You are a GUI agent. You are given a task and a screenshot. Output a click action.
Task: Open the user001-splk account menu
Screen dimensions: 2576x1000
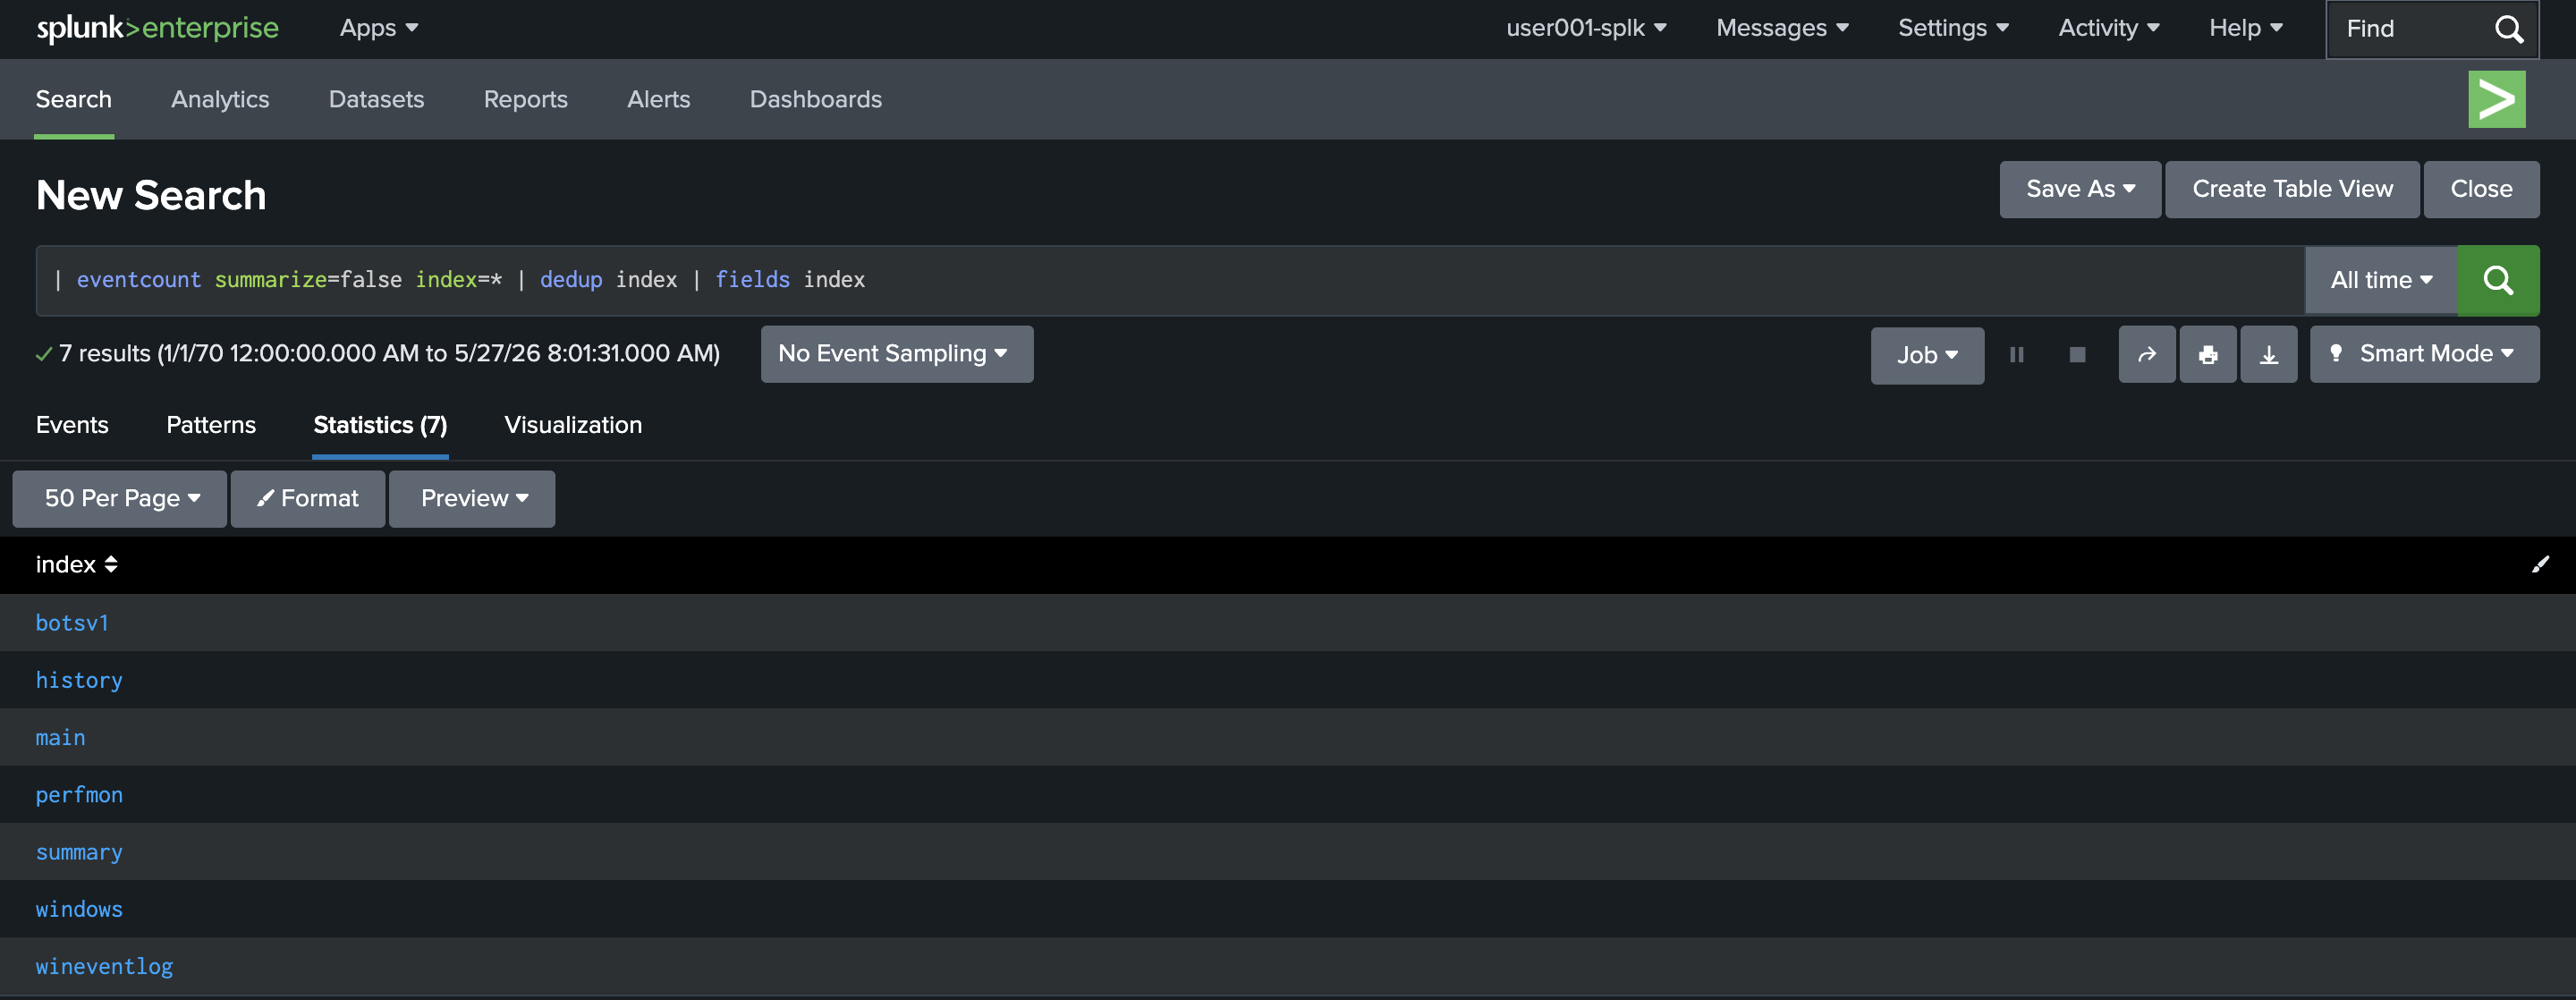click(x=1586, y=28)
